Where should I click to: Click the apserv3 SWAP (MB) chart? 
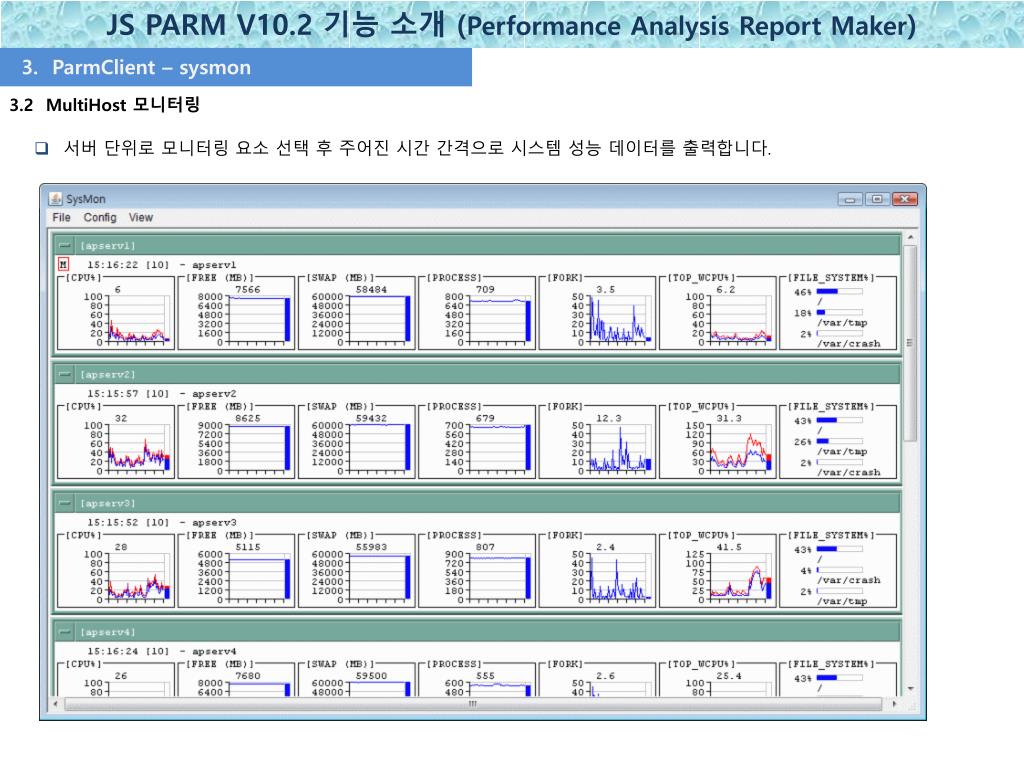357,571
